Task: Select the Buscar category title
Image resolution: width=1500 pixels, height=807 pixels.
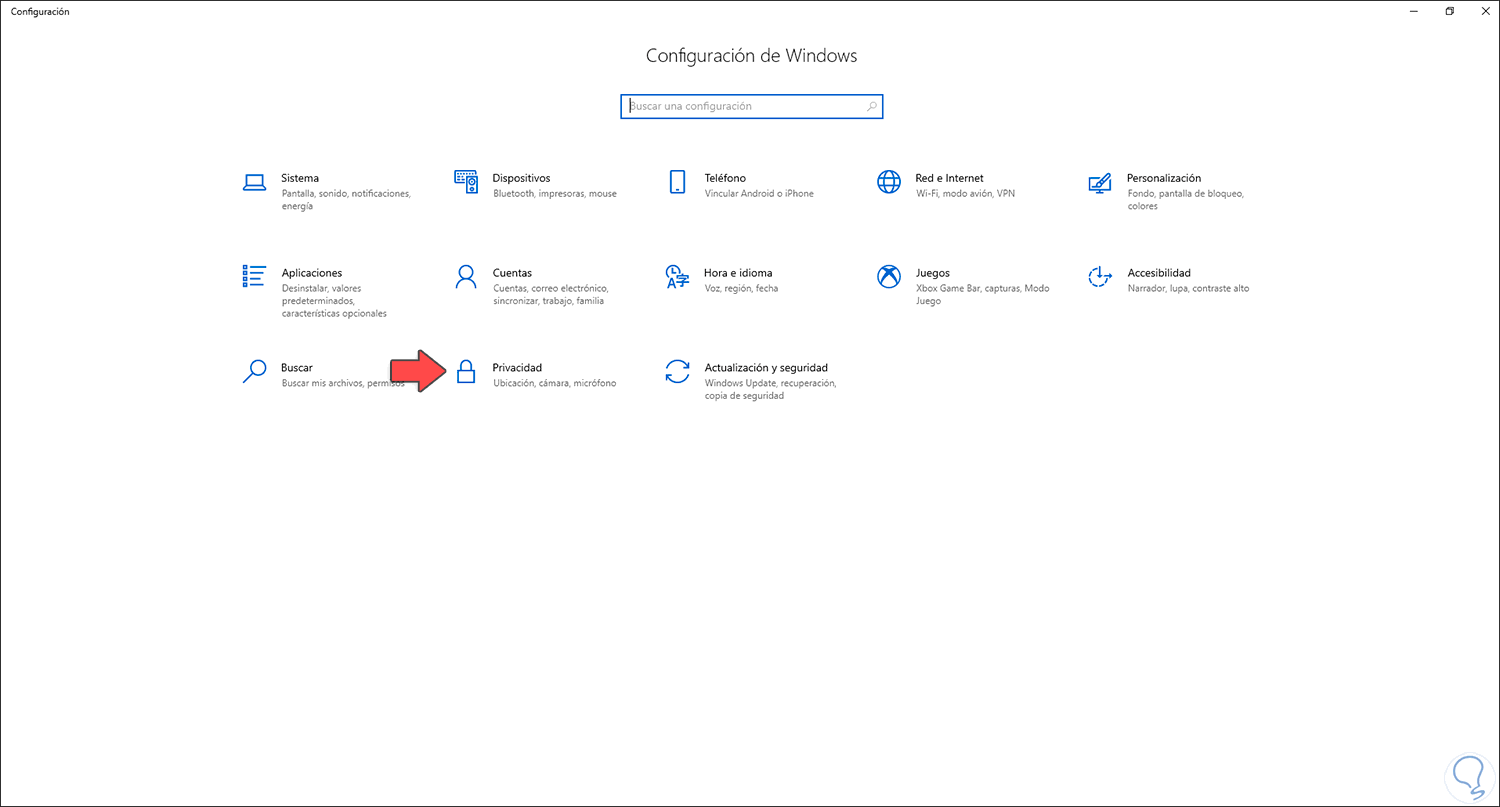Action: (297, 368)
